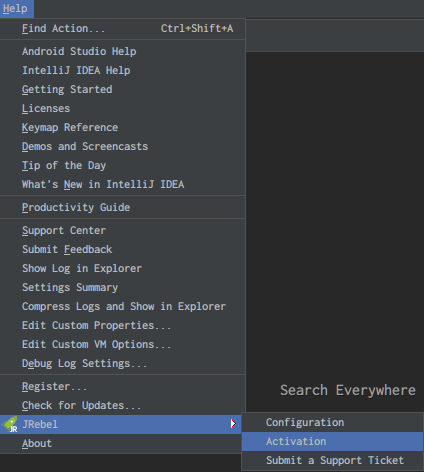Open Edit Custom VM Options

(x=123, y=344)
